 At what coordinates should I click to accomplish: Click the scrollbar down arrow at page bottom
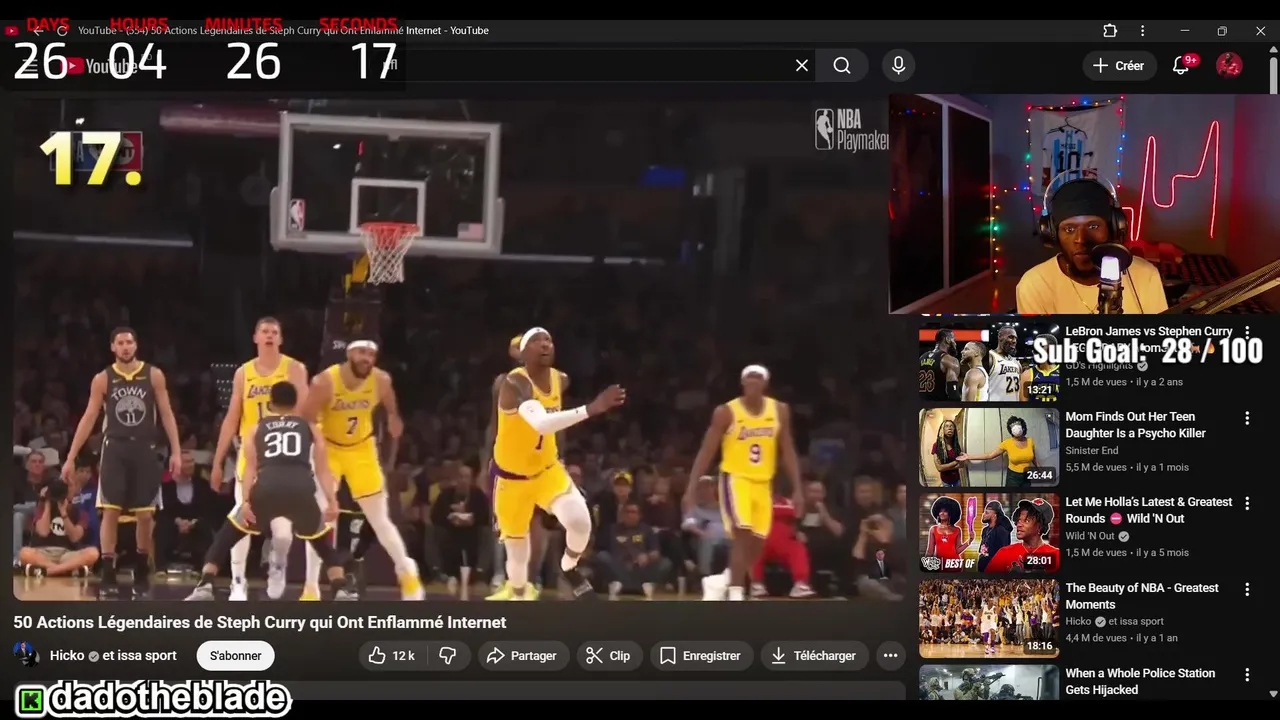pyautogui.click(x=1273, y=693)
